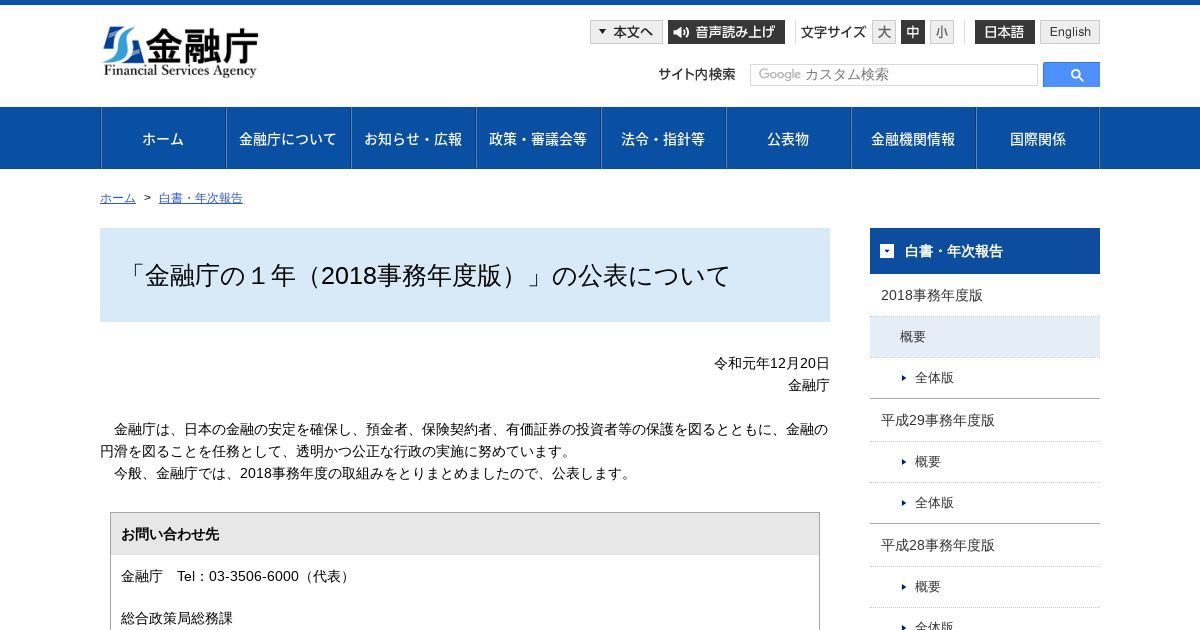The height and width of the screenshot is (630, 1200).
Task: Follow the ホーム breadcrumb link
Action: tap(118, 198)
